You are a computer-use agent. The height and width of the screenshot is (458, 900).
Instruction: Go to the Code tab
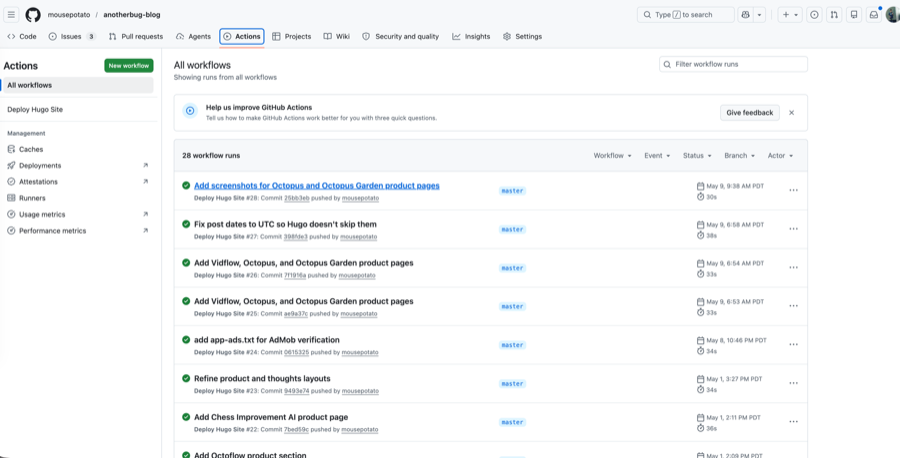pos(22,36)
